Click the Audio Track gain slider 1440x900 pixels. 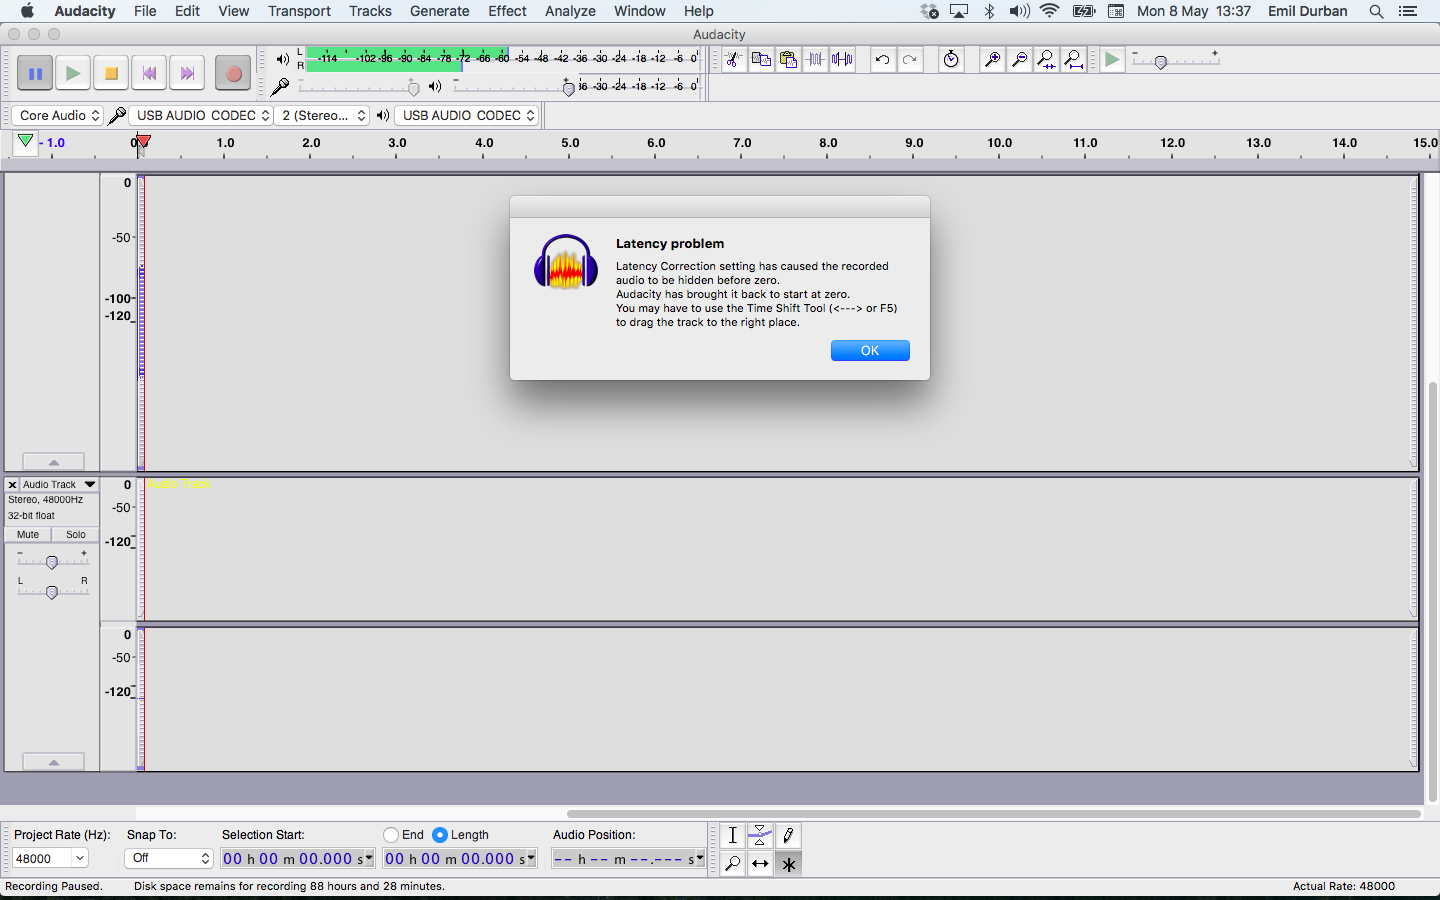tap(52, 562)
